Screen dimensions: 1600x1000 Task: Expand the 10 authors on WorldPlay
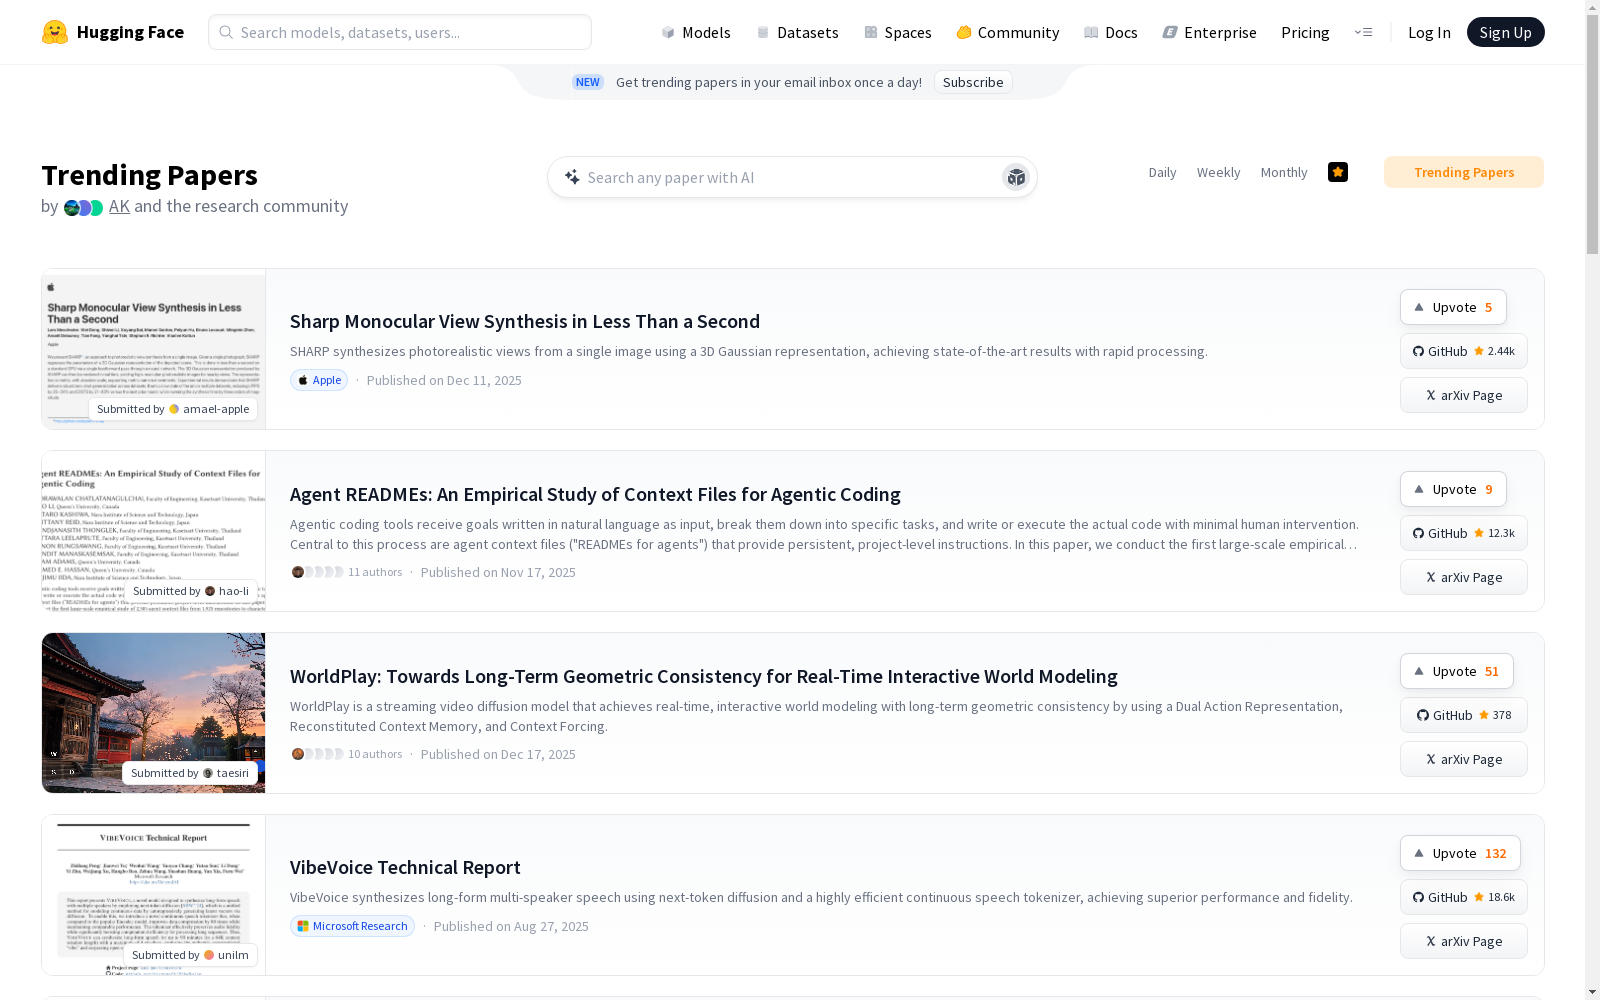(x=346, y=754)
